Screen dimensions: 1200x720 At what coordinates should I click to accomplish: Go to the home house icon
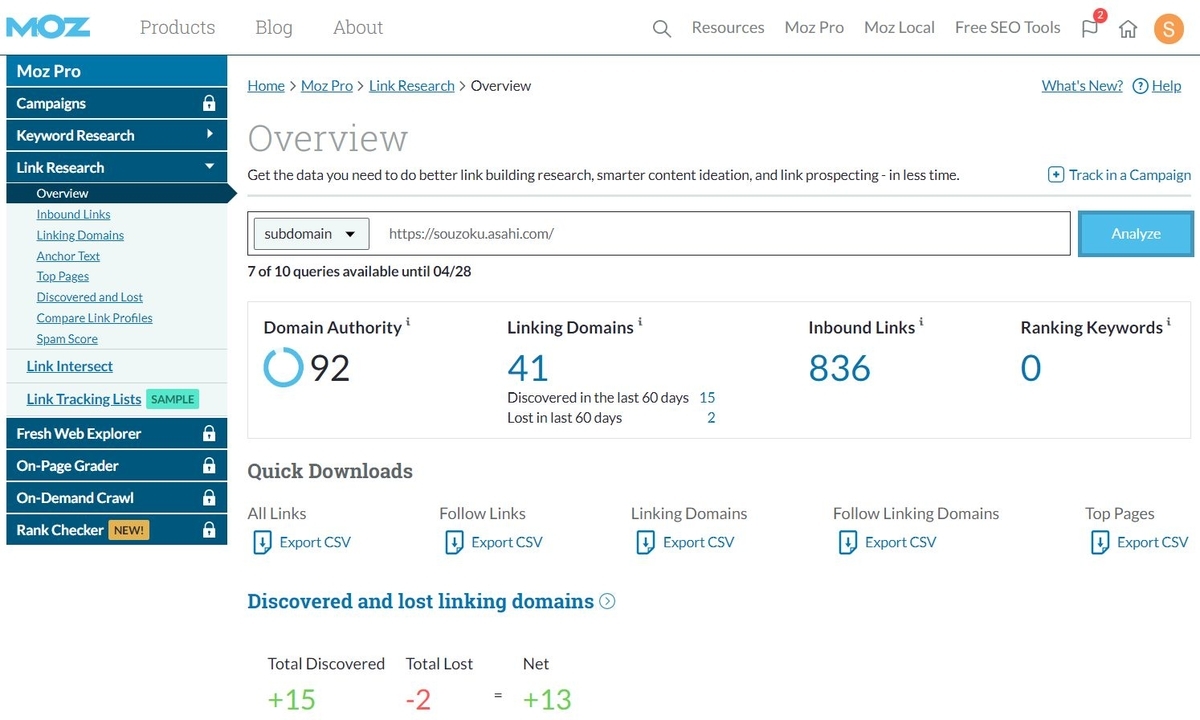coord(1128,29)
